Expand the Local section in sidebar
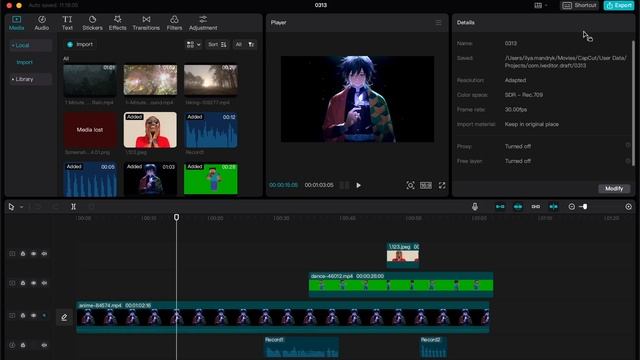640x360 pixels. click(x=31, y=45)
